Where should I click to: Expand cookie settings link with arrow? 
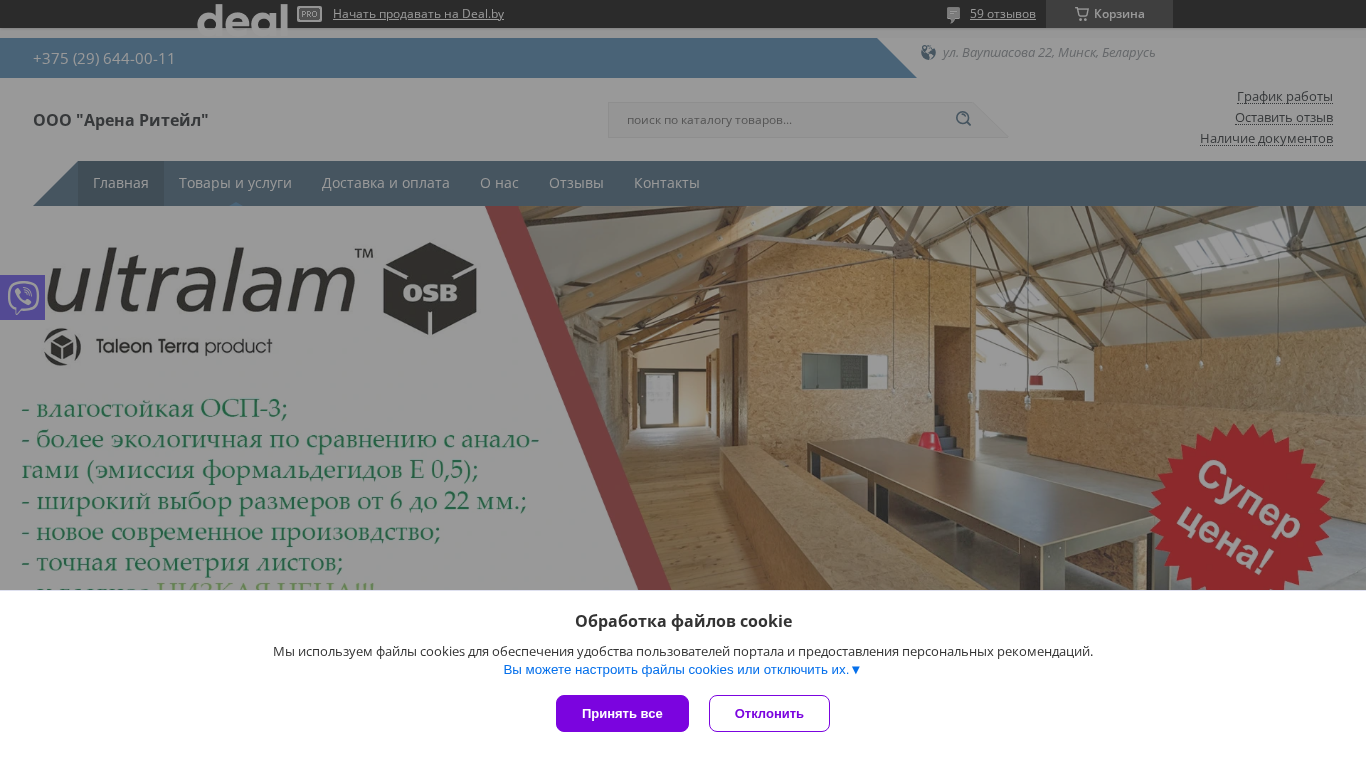coord(682,670)
